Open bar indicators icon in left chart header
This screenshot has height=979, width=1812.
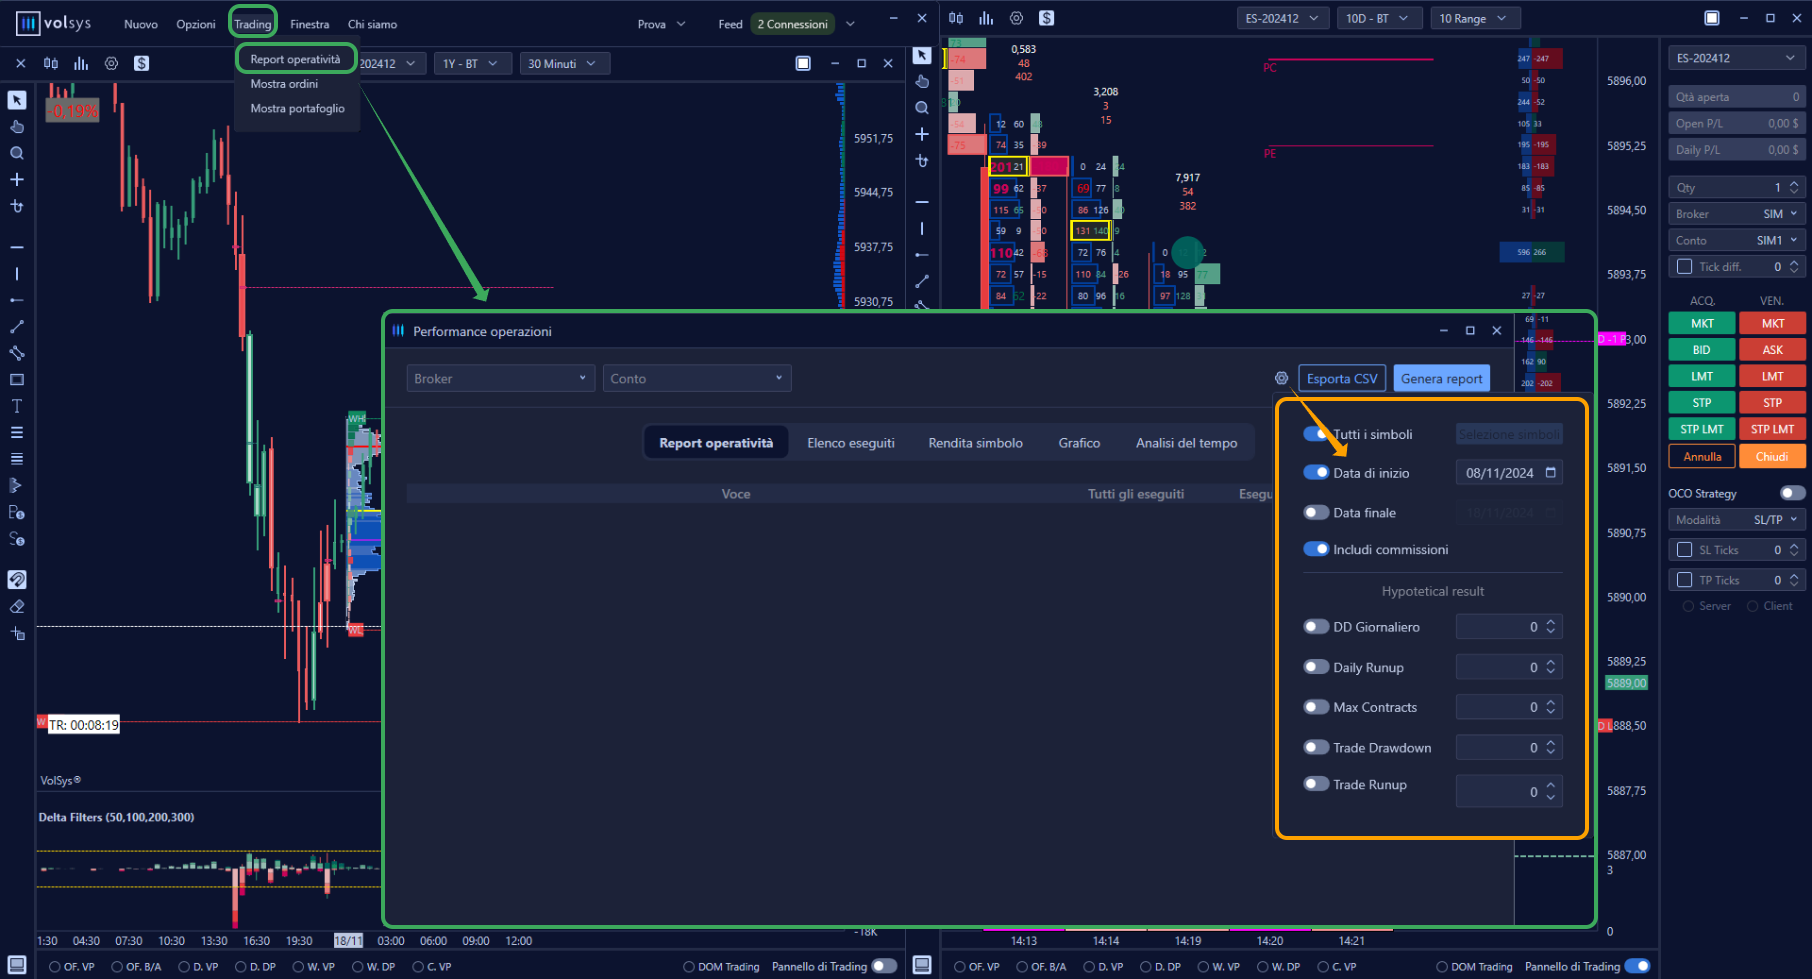tap(81, 63)
